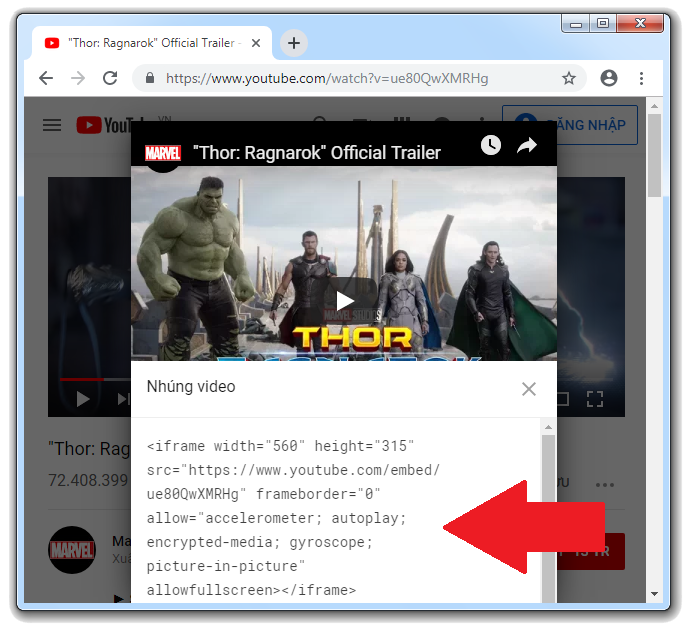The width and height of the screenshot is (690, 631).
Task: Bookmark this page with the star icon
Action: click(568, 78)
